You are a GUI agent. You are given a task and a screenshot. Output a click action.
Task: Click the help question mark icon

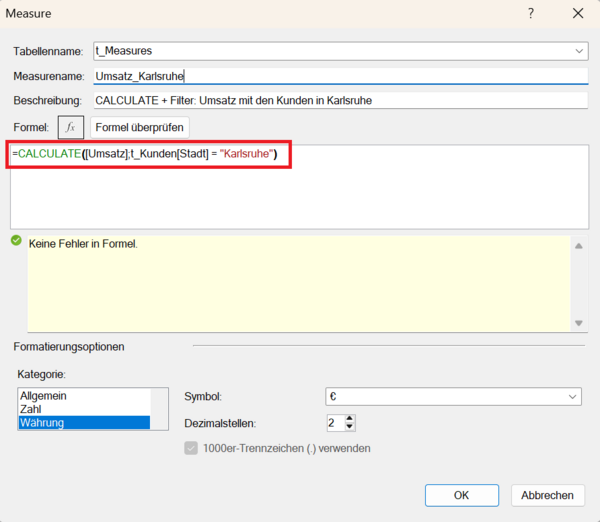(x=531, y=14)
